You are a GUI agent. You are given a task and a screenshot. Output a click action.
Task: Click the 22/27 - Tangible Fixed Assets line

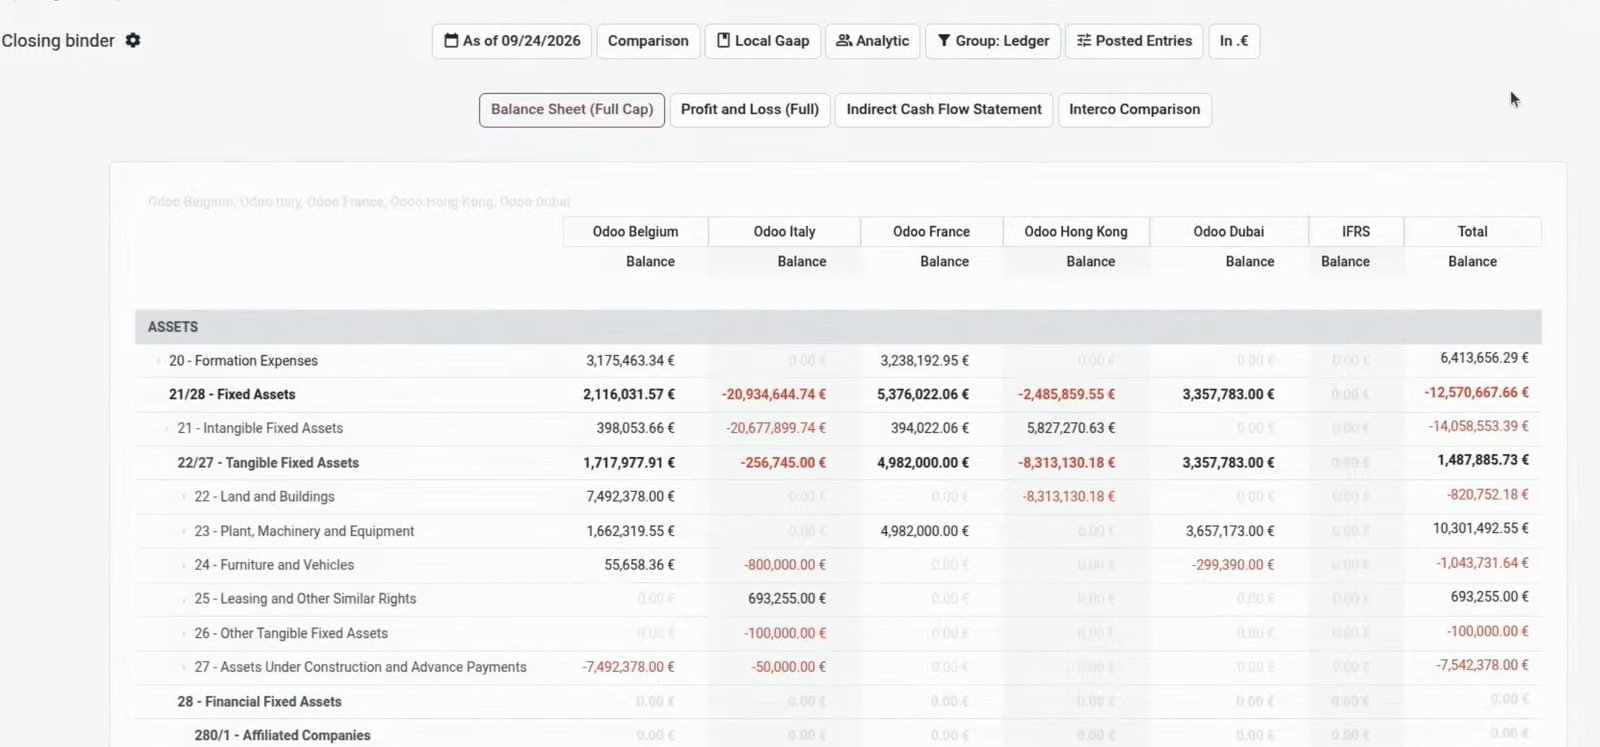(x=268, y=463)
